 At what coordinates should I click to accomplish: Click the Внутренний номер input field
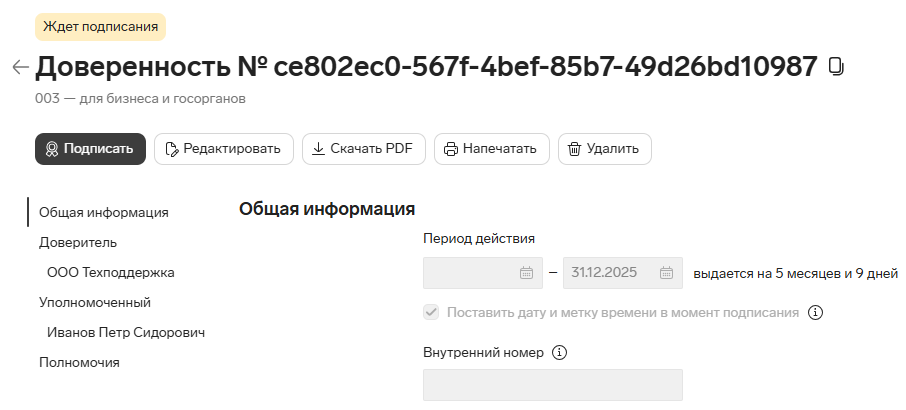click(x=552, y=385)
